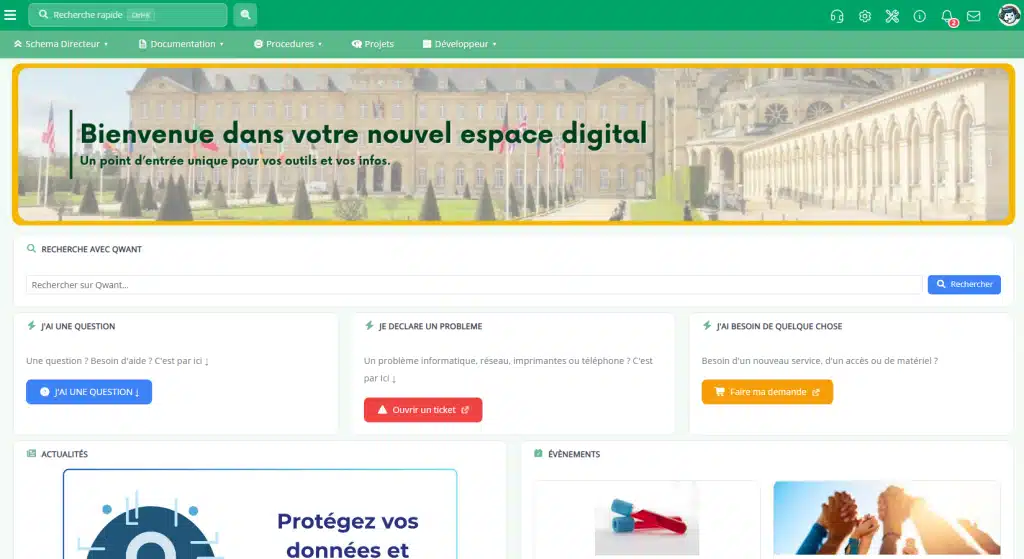
Task: Open the notifications bell
Action: (x=948, y=17)
